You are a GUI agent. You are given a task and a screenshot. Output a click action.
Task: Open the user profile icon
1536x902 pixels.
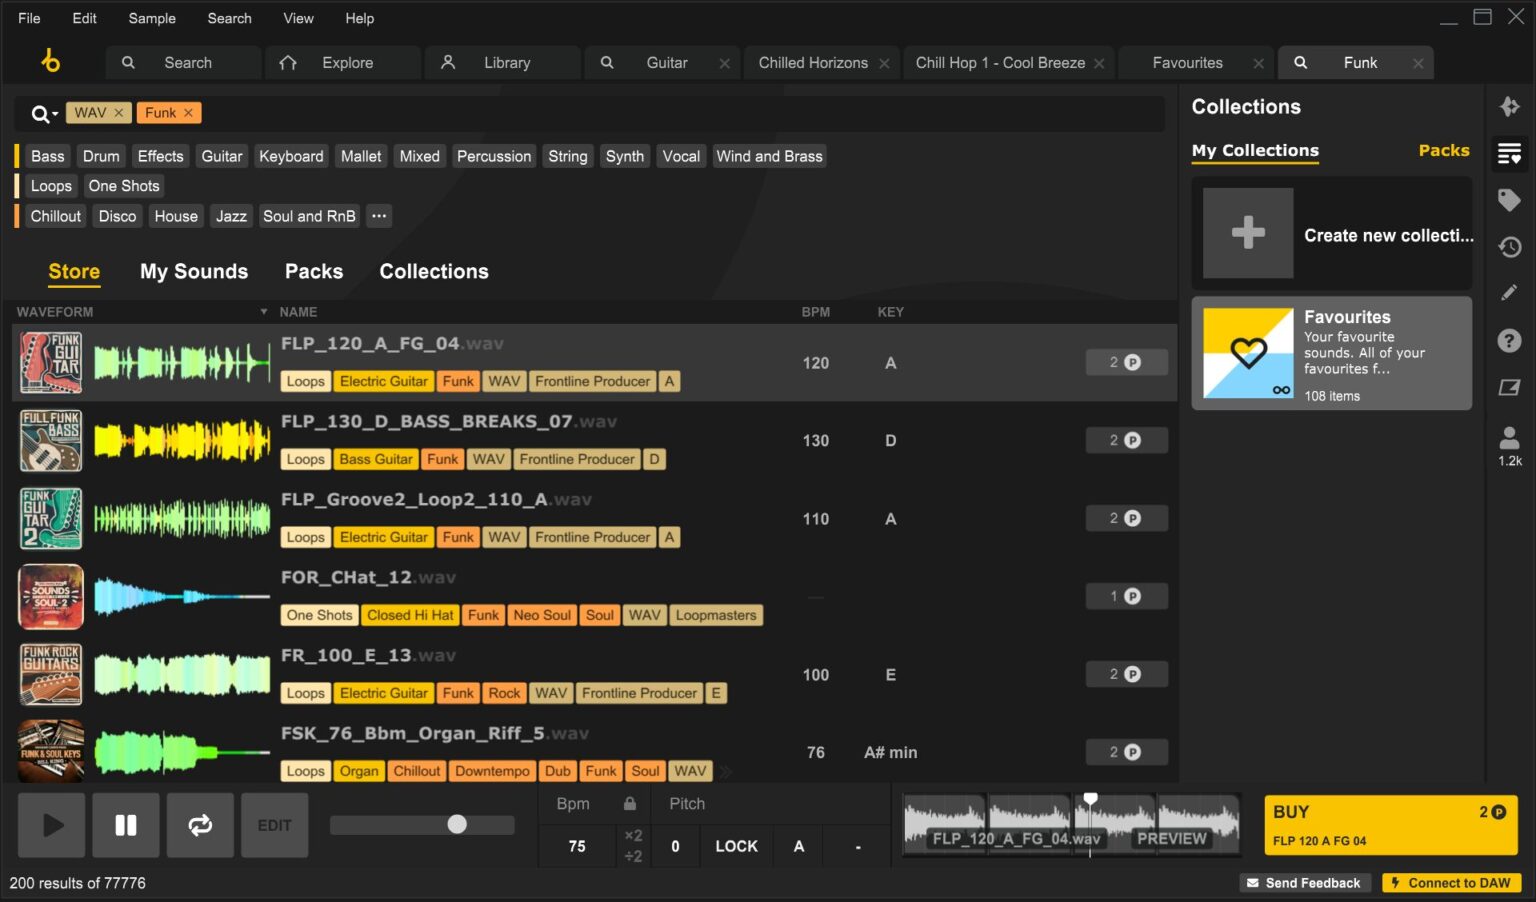pos(1509,438)
